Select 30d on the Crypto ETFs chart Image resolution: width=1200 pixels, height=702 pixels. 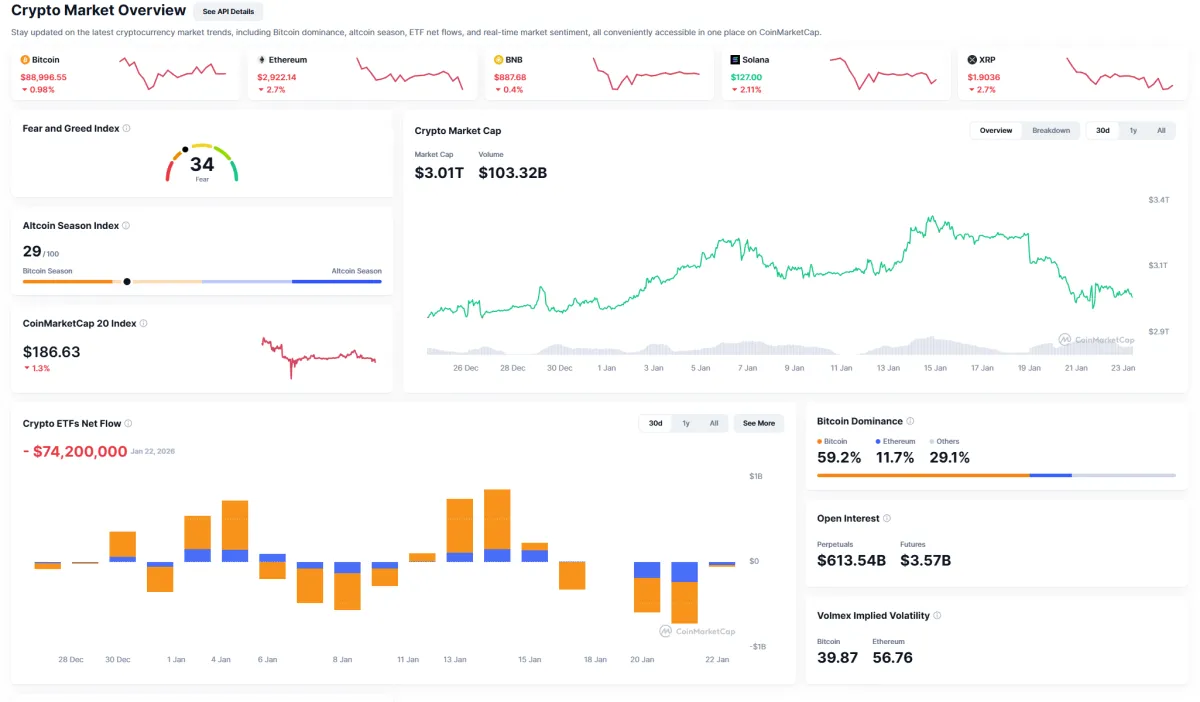655,423
